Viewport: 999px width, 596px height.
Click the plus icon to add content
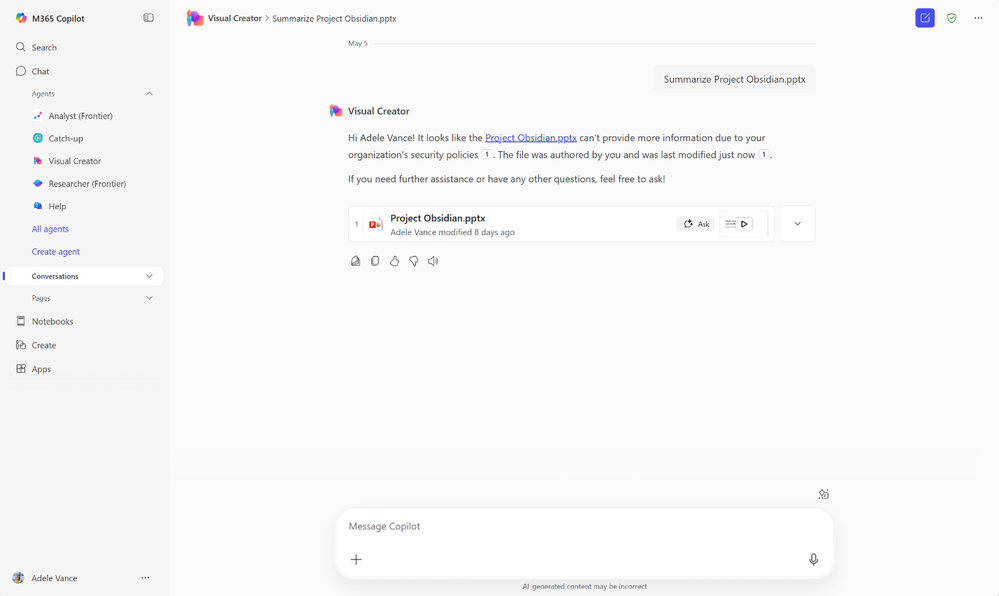356,559
